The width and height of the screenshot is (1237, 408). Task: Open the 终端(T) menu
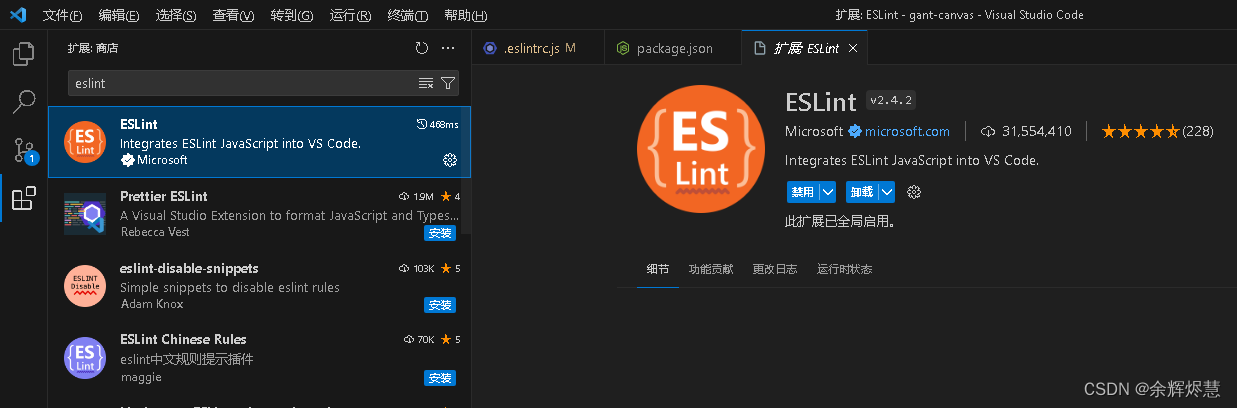[407, 16]
